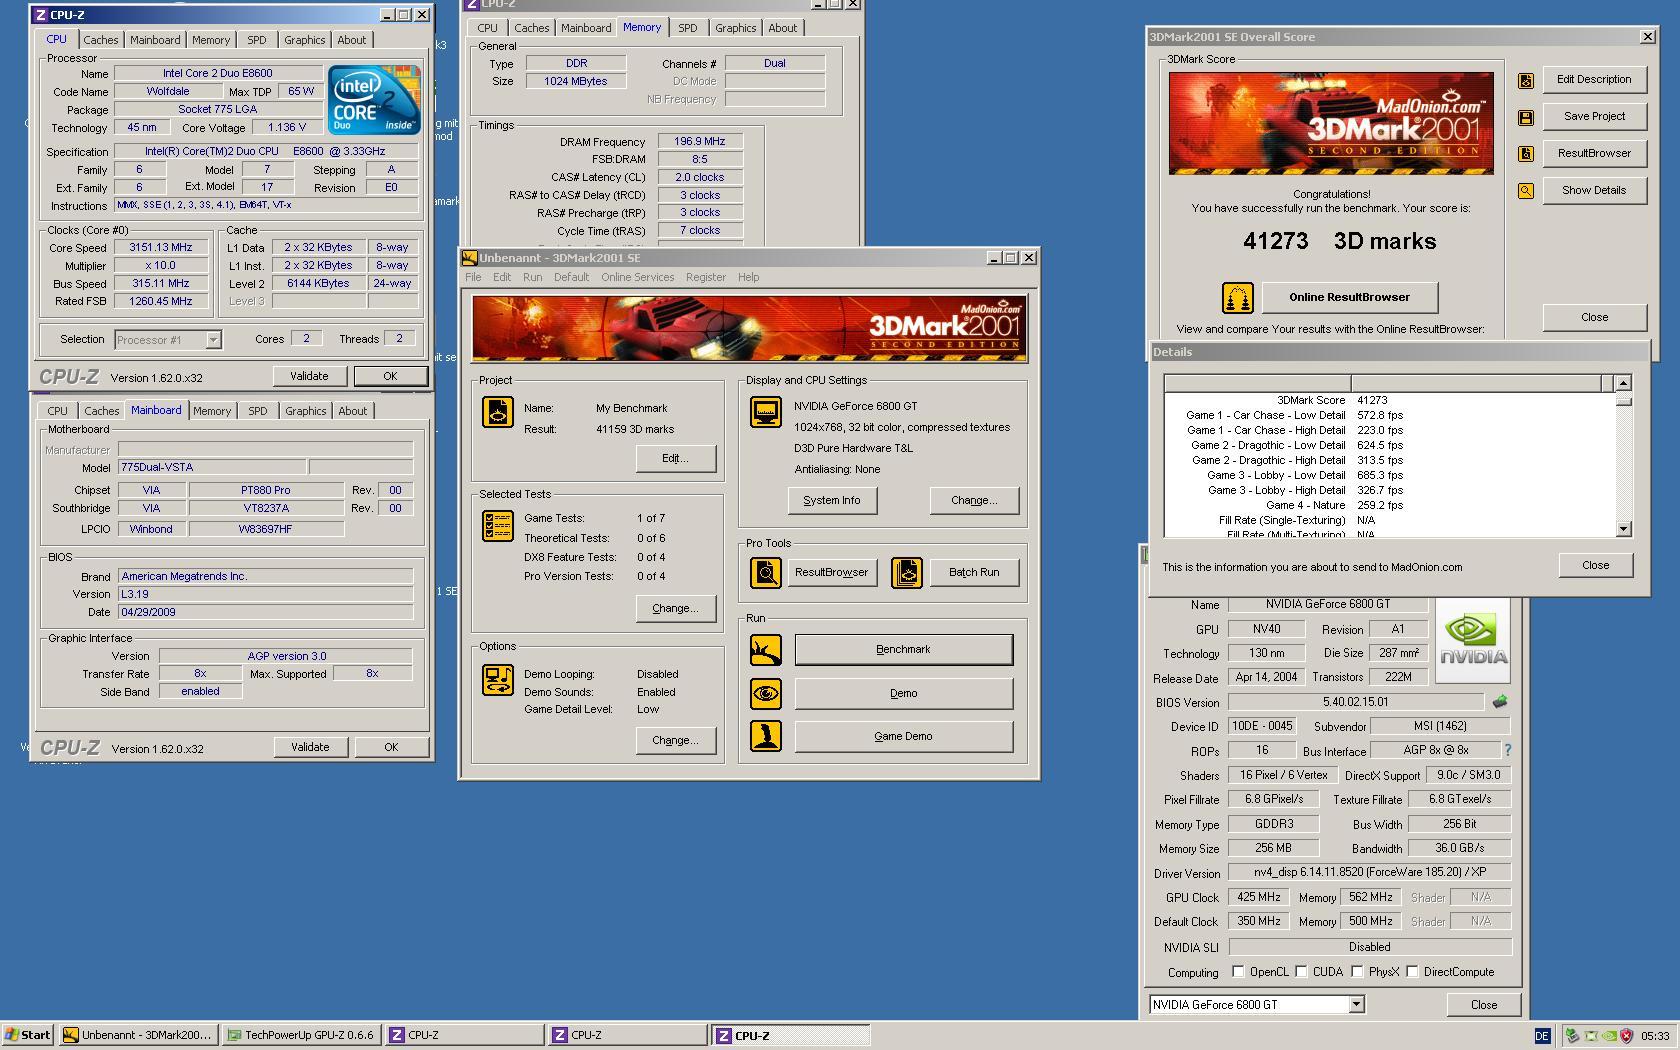Switch to the About tab in the Mainboard CPU-Z

352,411
